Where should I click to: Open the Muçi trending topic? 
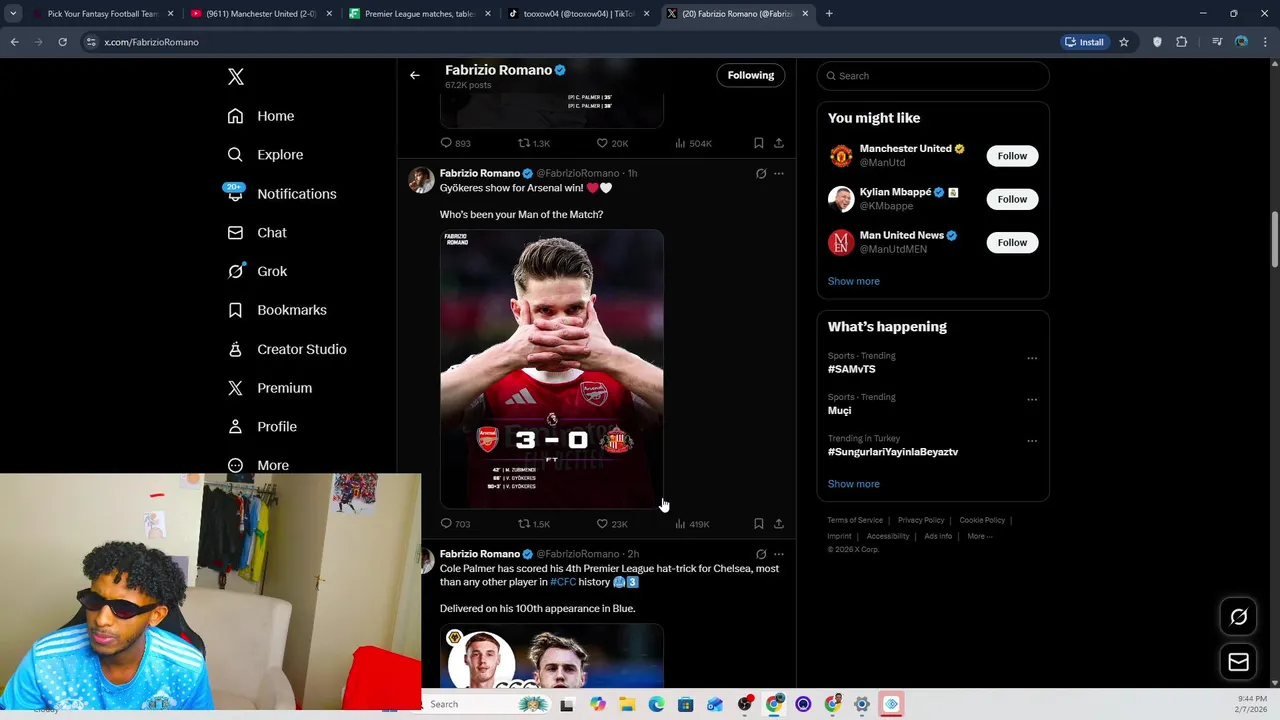pos(839,410)
